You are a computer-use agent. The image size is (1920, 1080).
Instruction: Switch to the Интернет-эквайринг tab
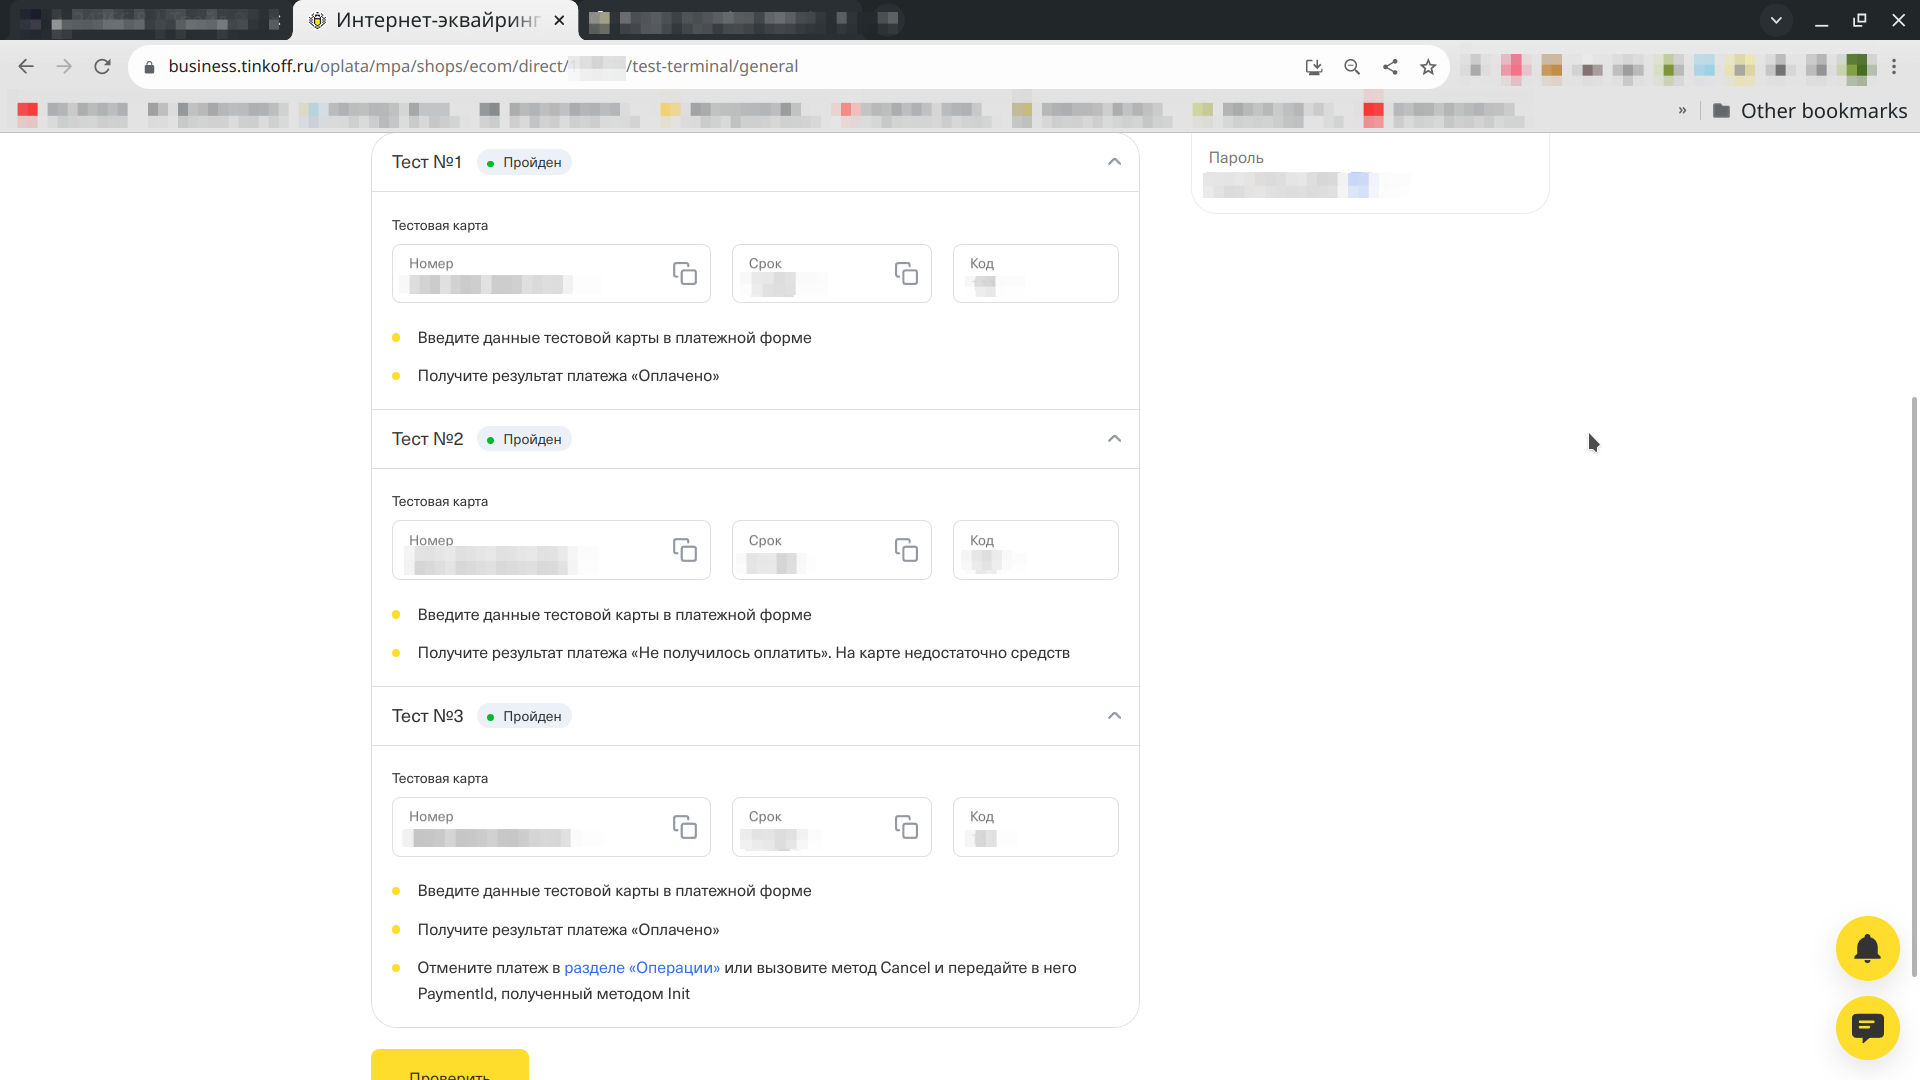(x=434, y=20)
